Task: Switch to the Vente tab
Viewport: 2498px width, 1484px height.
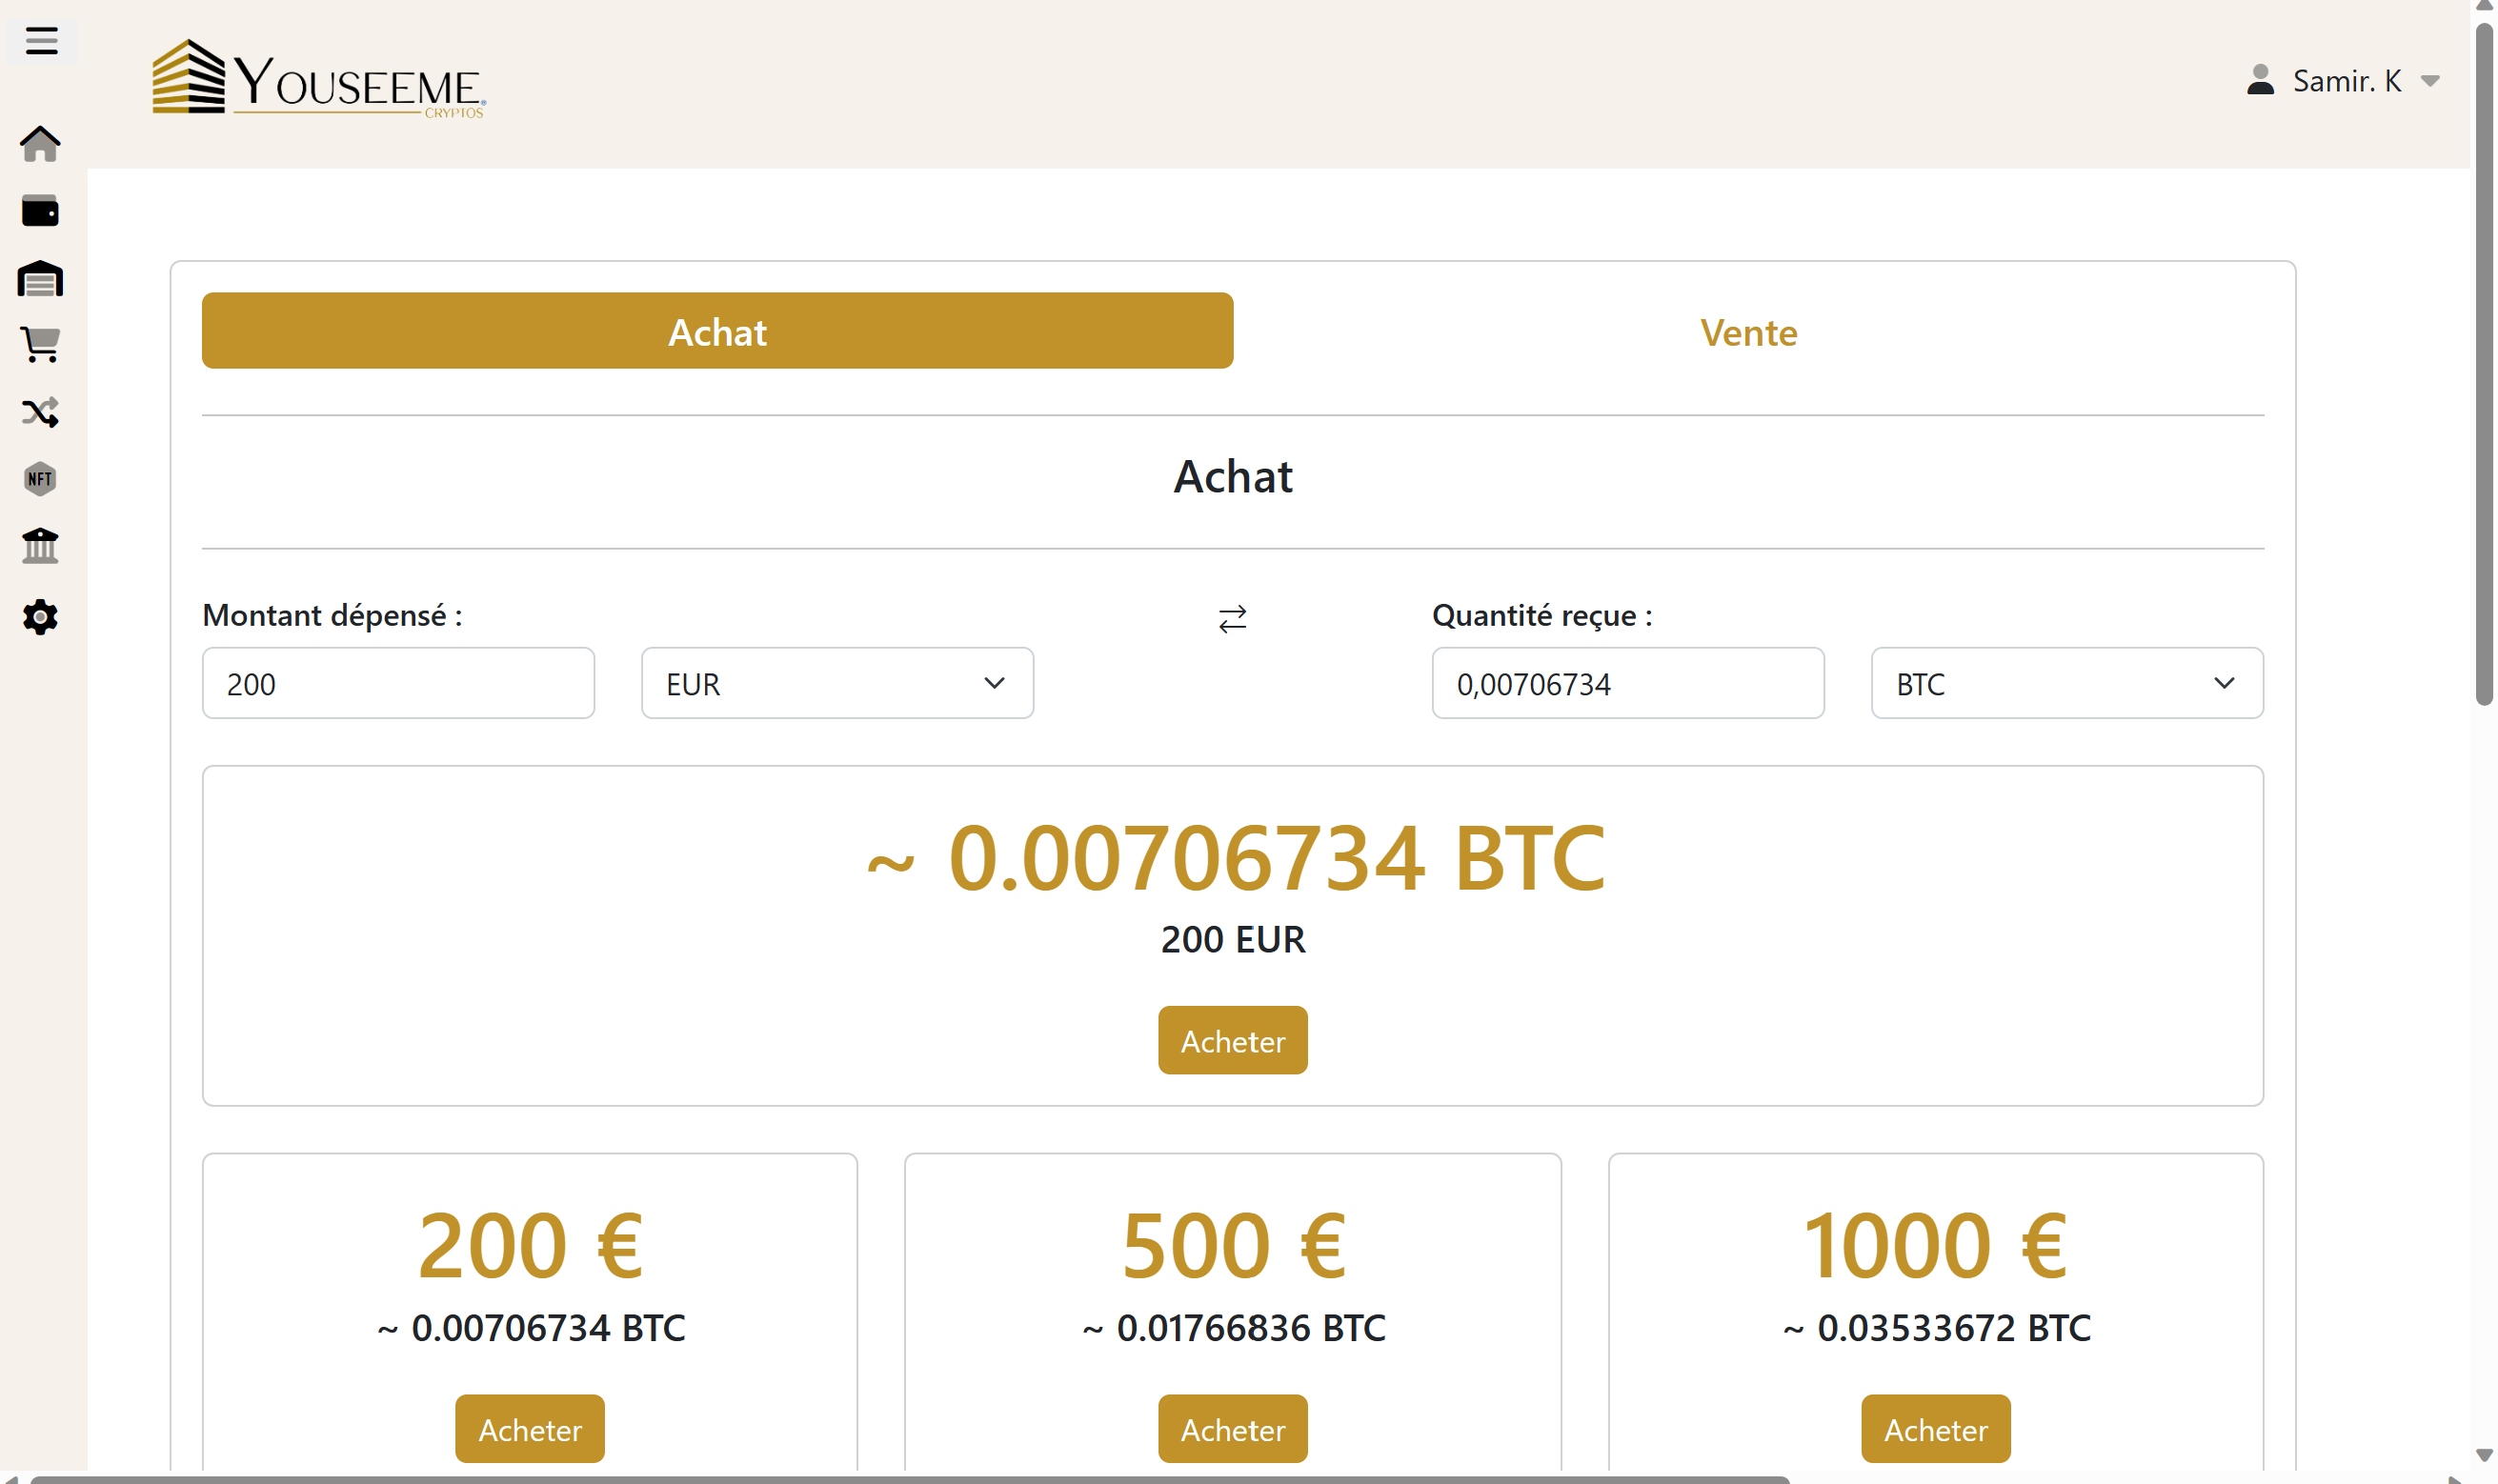Action: pos(1748,332)
